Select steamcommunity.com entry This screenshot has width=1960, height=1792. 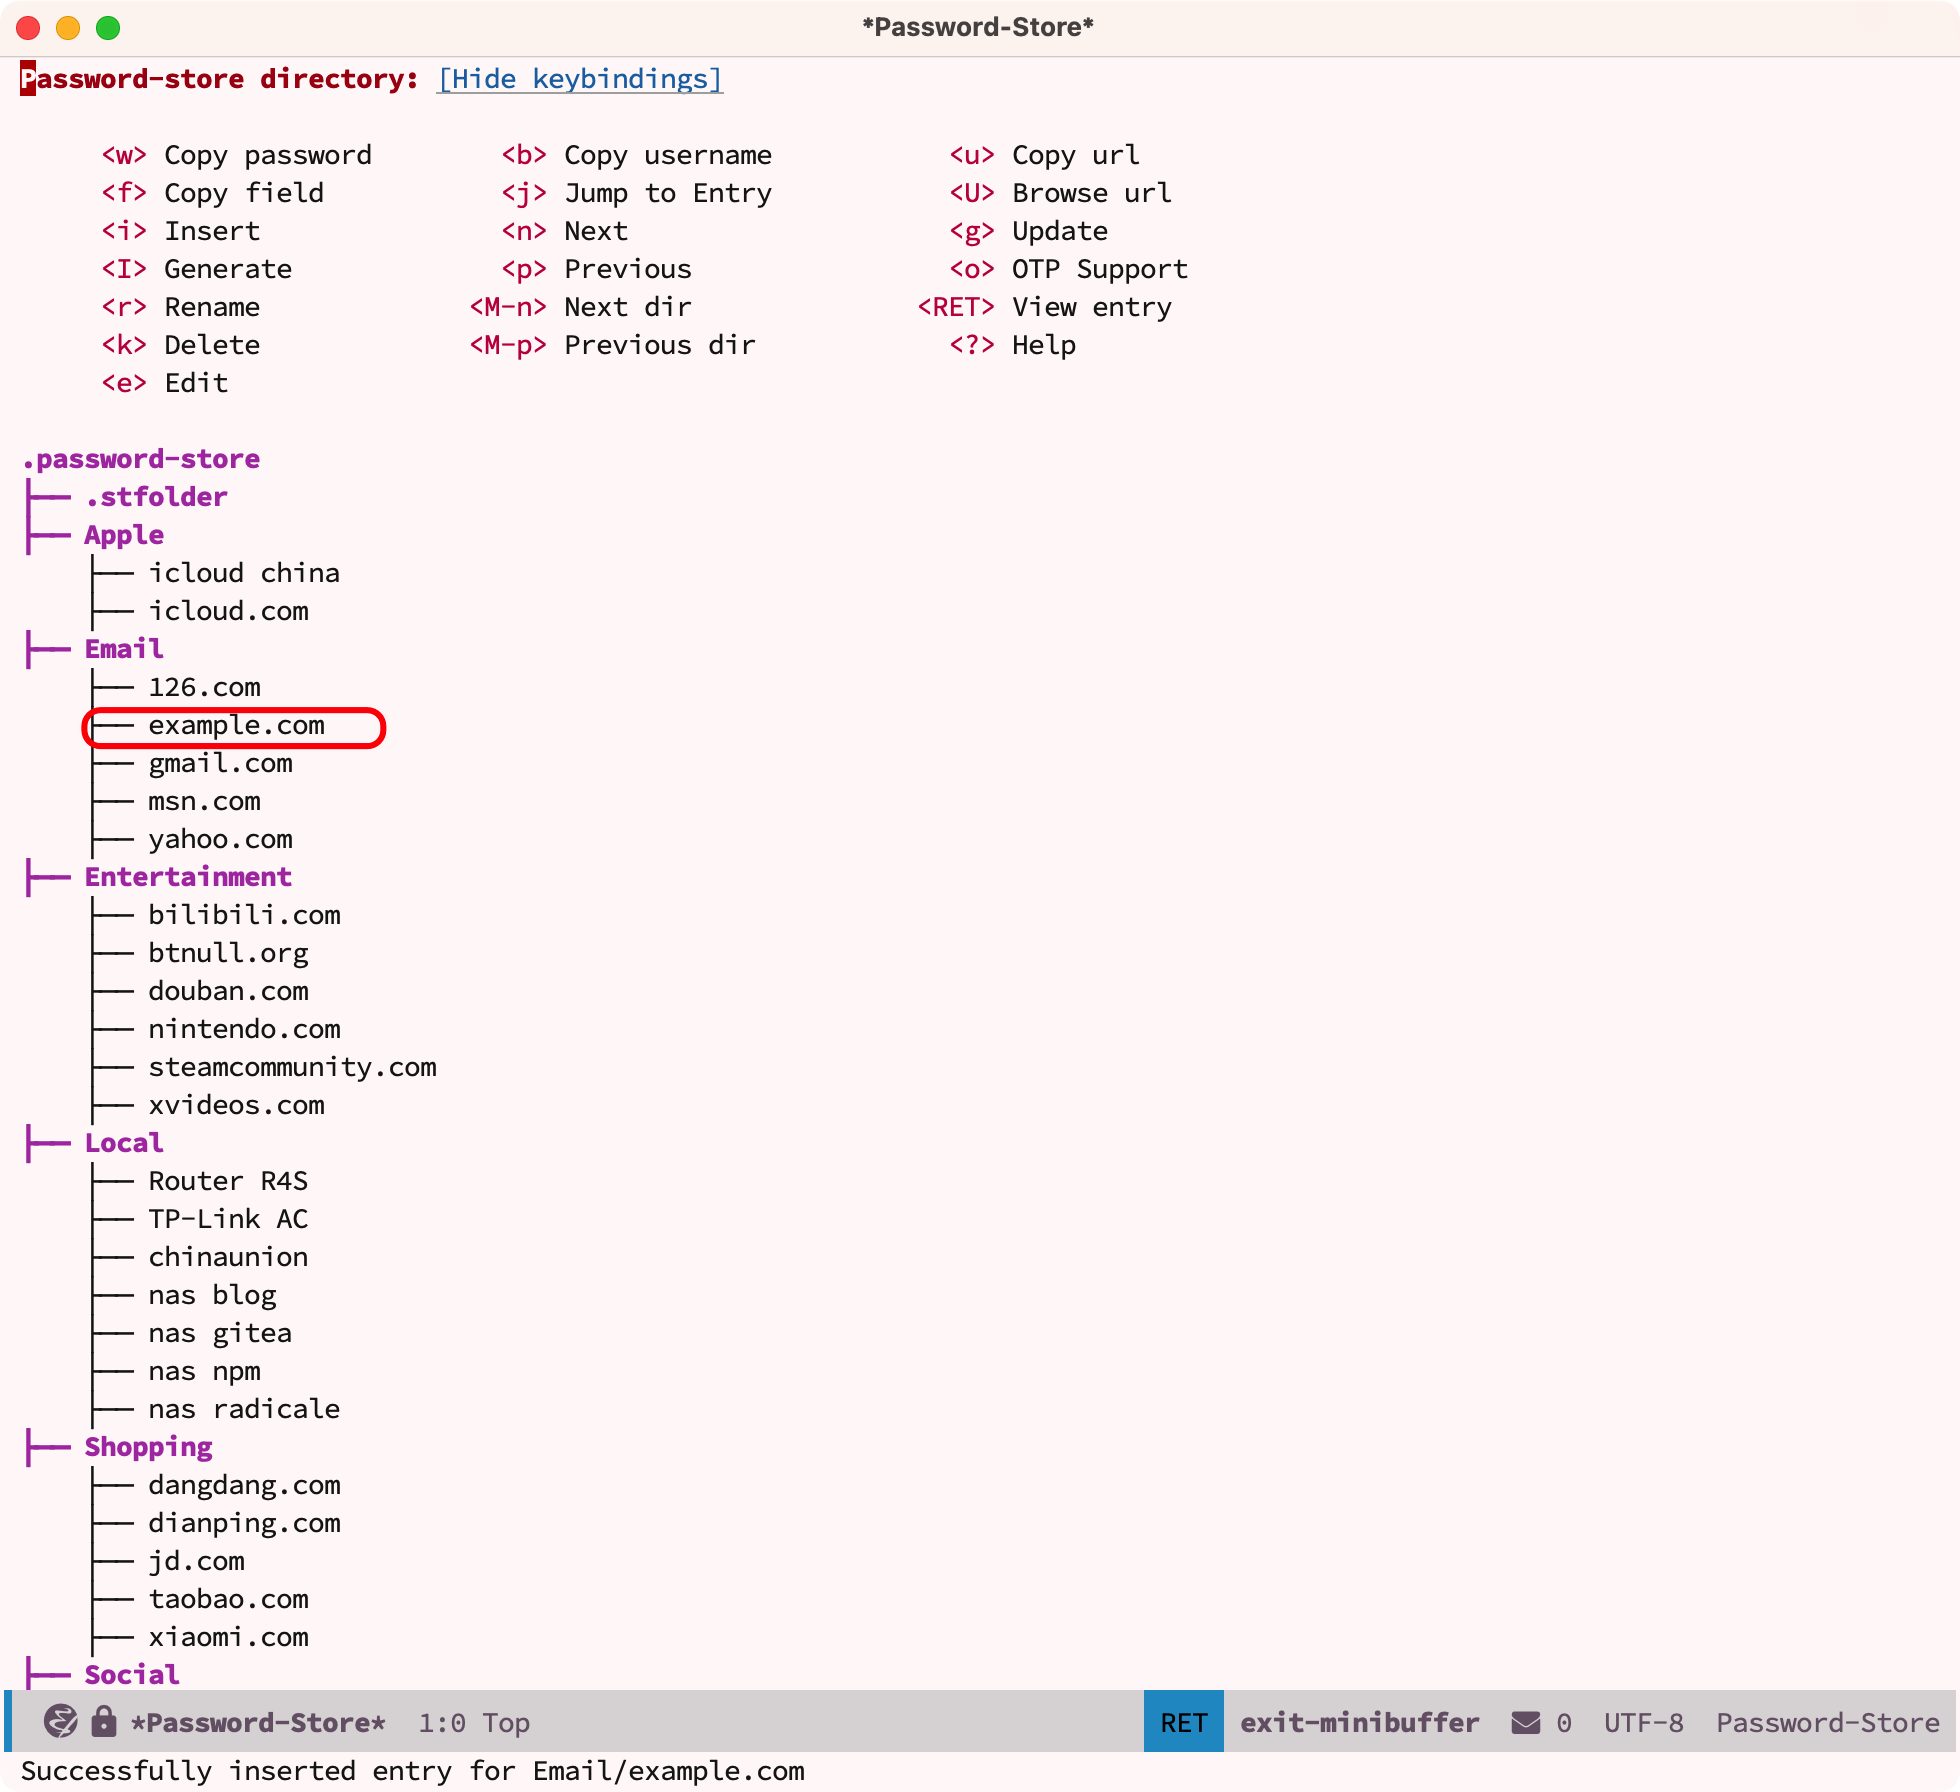tap(292, 1067)
